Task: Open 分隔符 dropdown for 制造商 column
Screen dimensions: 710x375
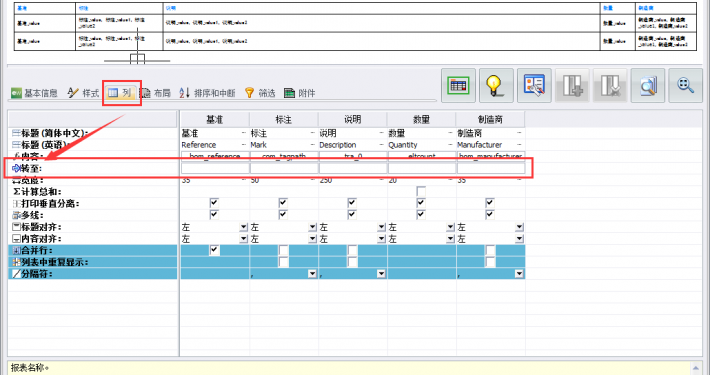Action: pyautogui.click(x=519, y=274)
